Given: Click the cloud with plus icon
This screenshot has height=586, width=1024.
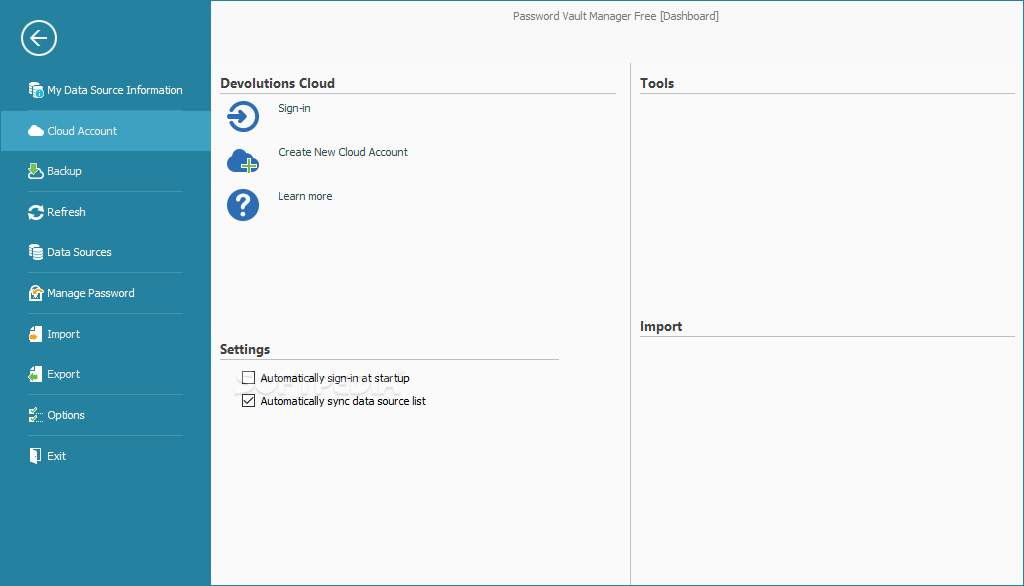Looking at the screenshot, I should point(243,161).
